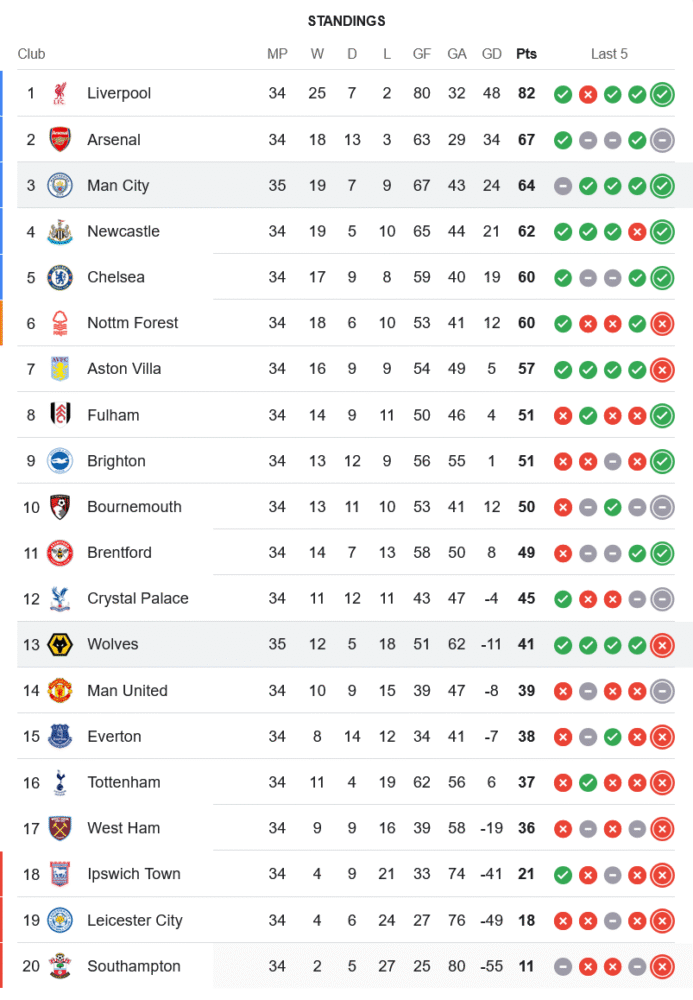Click the Club column header

tap(31, 54)
